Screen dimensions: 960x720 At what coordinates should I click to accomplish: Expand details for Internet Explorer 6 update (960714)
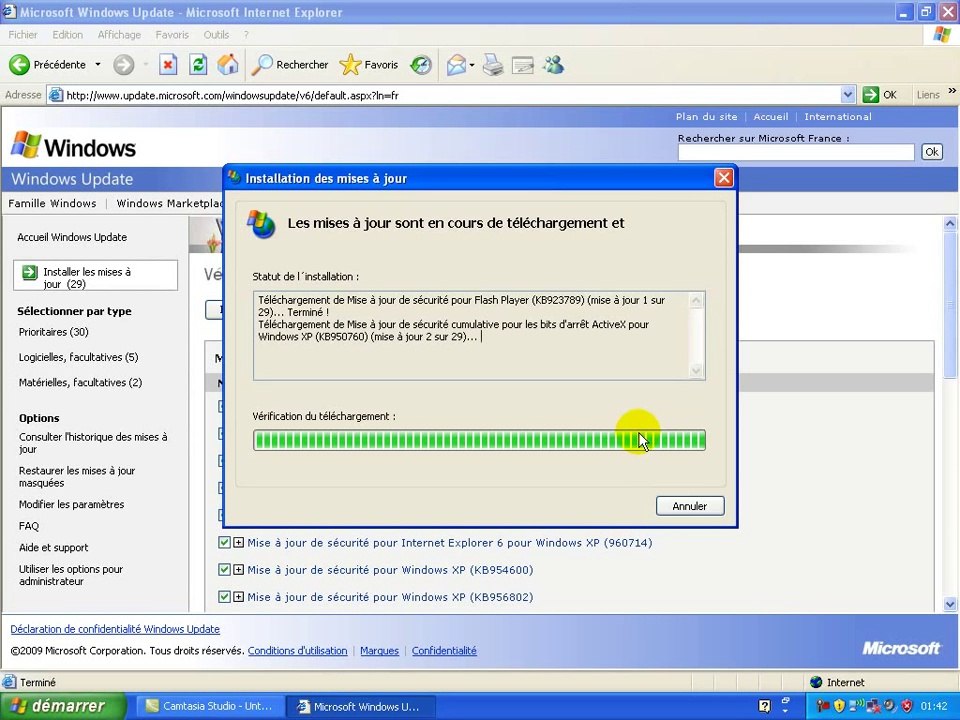pos(238,542)
